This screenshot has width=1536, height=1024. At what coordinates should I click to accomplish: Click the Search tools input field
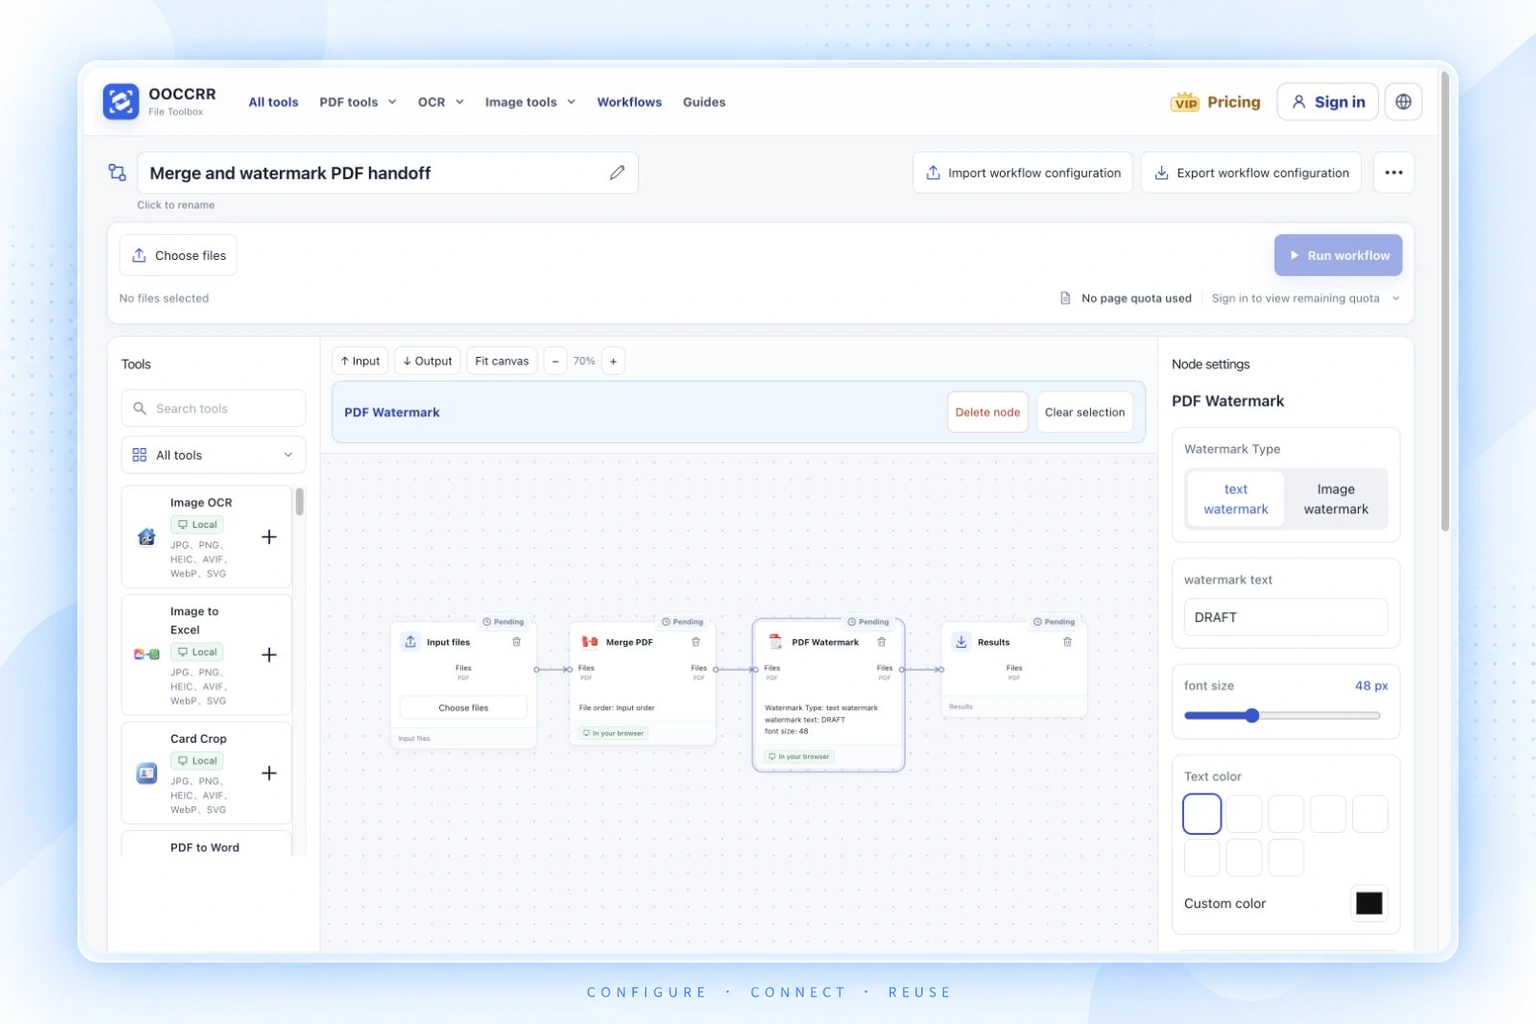coord(213,408)
